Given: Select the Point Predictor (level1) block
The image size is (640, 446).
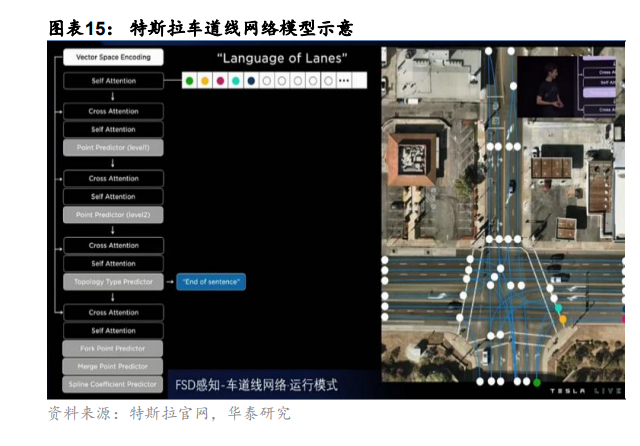Looking at the screenshot, I should [x=113, y=147].
